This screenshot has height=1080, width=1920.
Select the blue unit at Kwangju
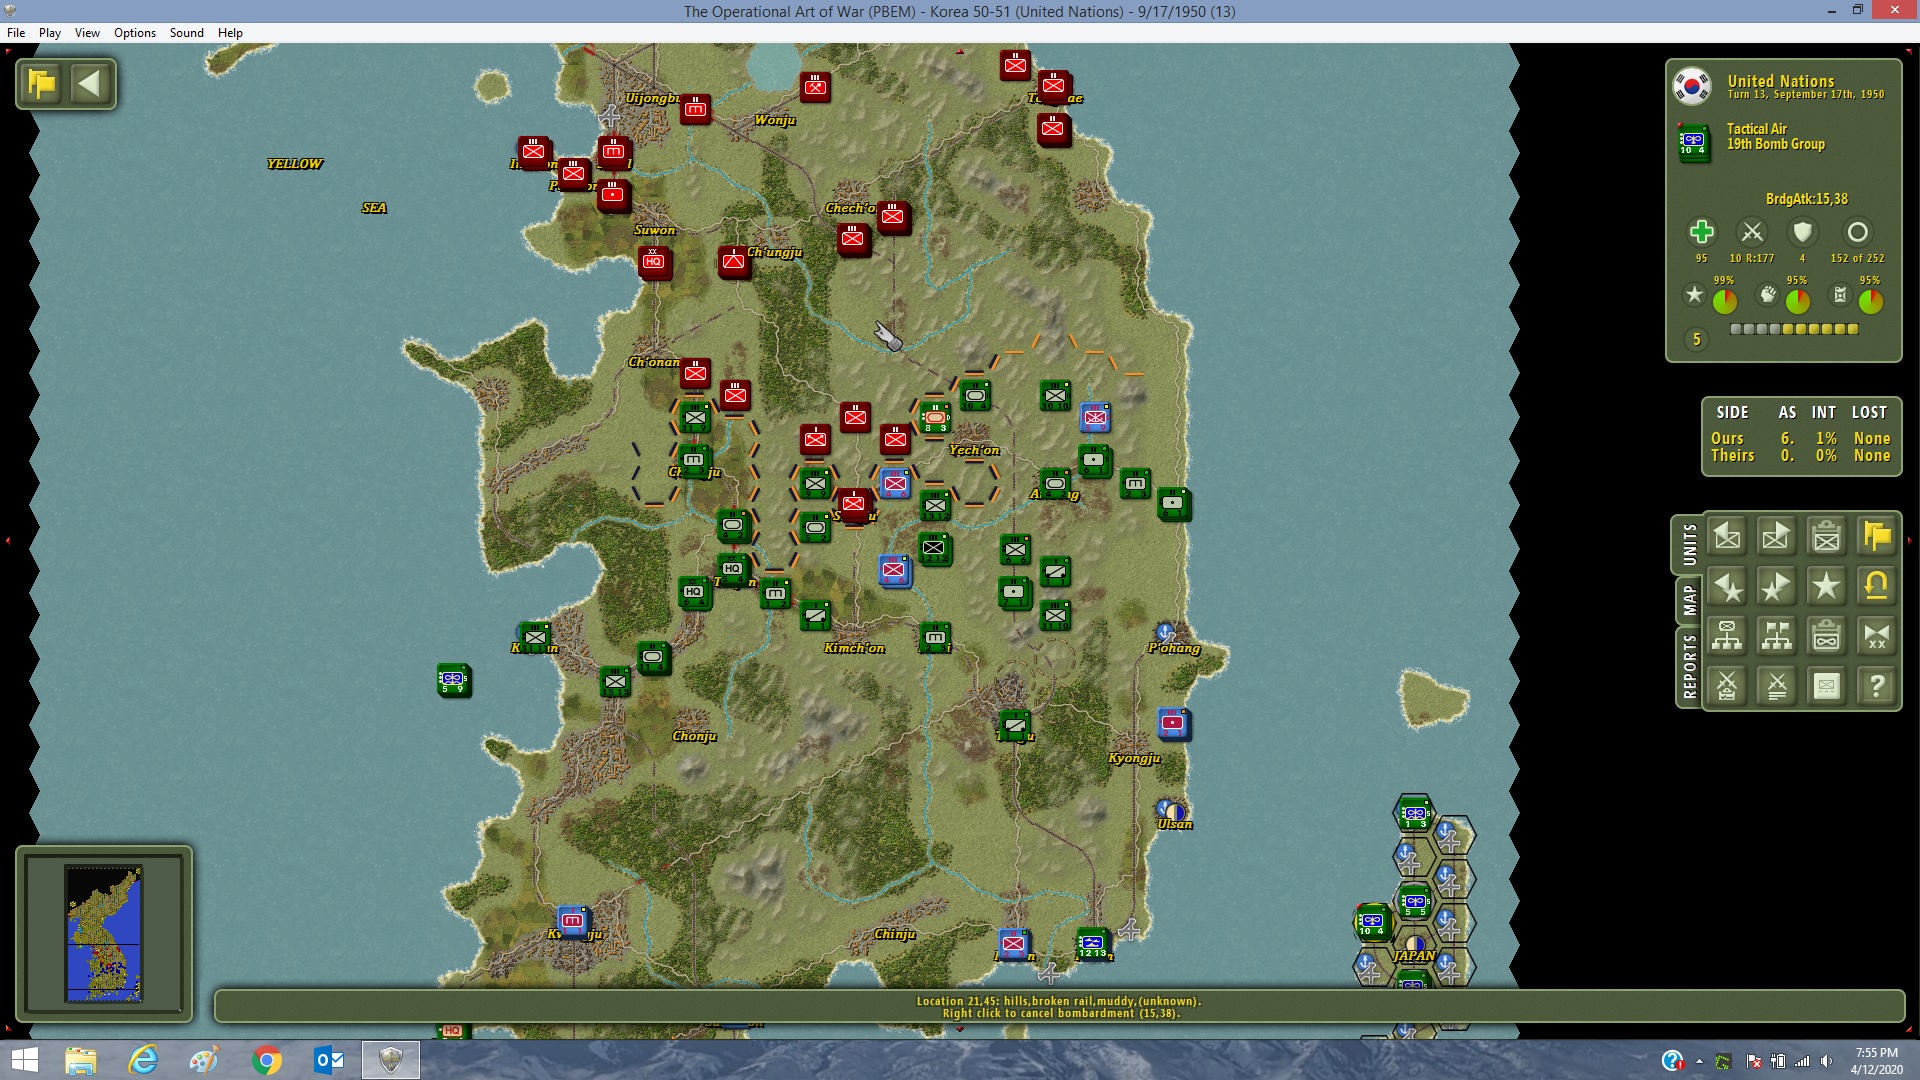[573, 920]
